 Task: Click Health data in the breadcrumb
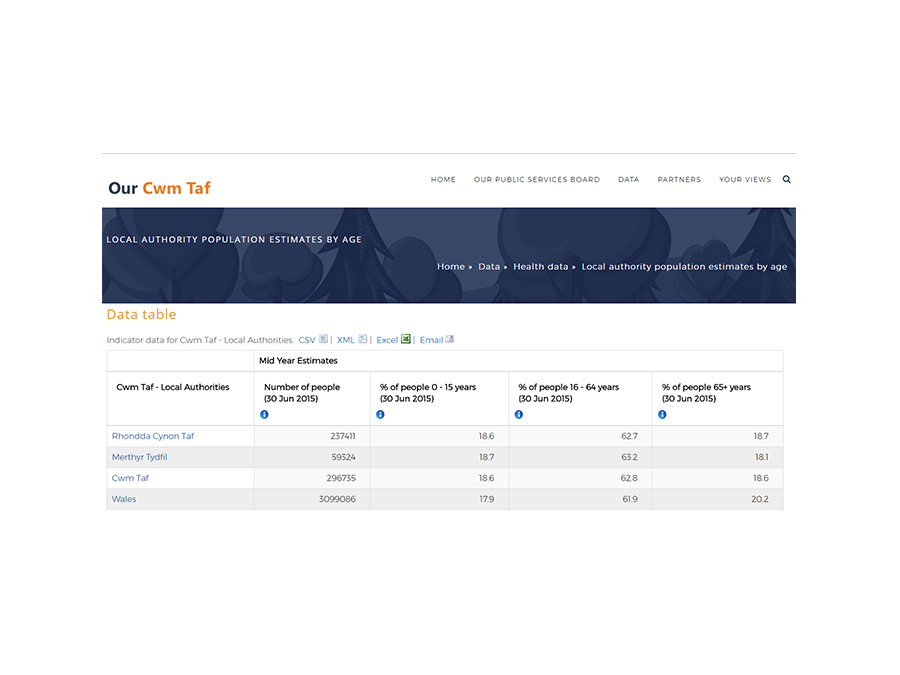[540, 267]
